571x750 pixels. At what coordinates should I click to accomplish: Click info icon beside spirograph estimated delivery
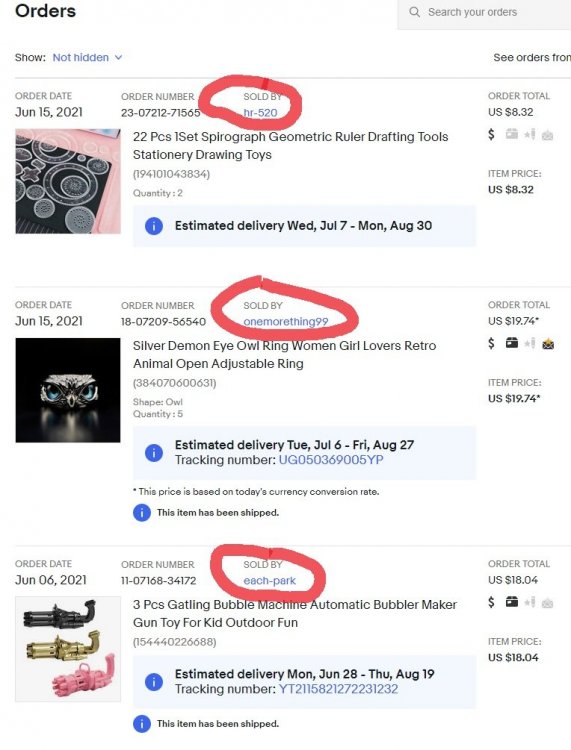[x=154, y=226]
